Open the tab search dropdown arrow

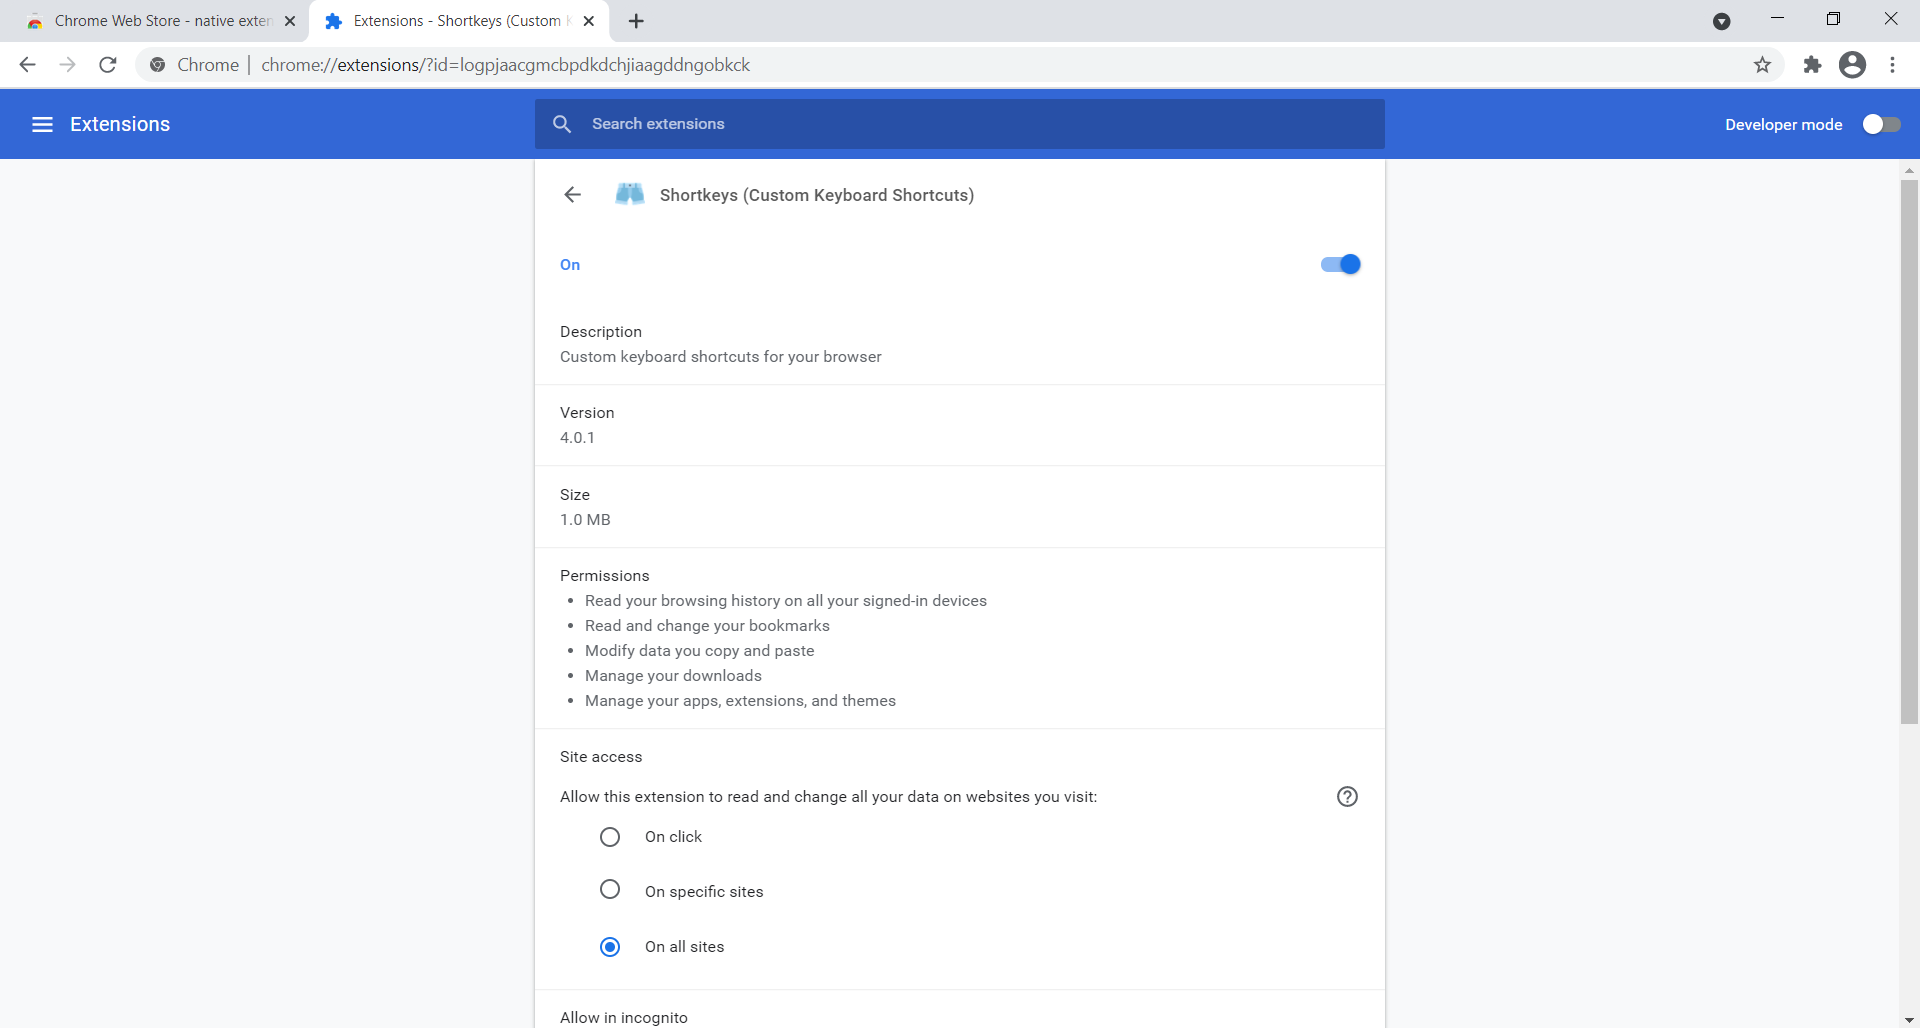click(1721, 21)
